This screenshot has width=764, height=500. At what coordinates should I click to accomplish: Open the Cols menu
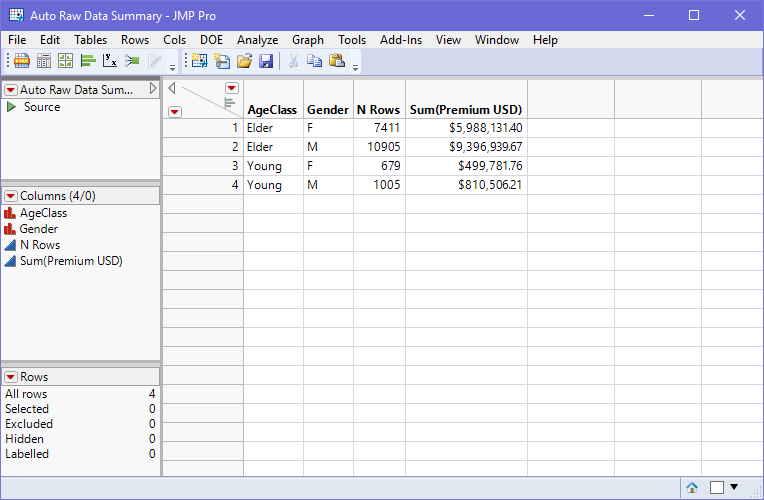[x=174, y=40]
